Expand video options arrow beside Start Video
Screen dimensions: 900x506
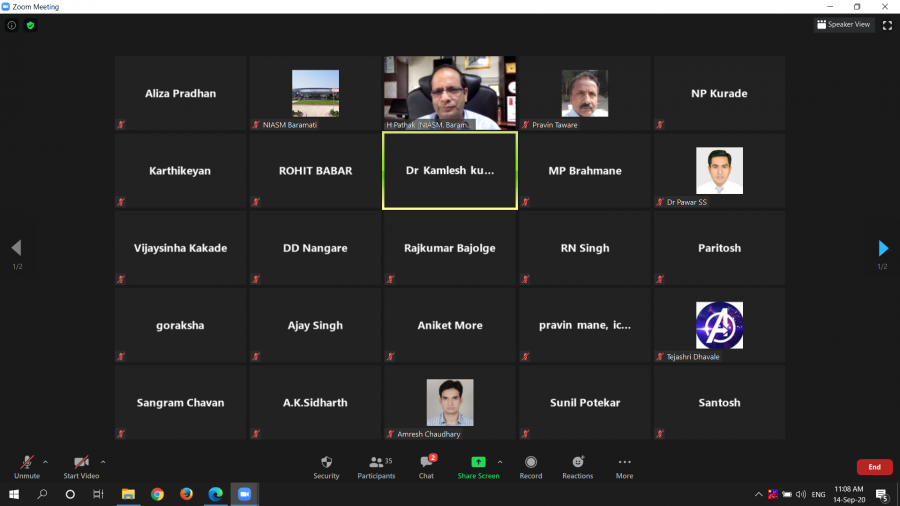tap(103, 462)
